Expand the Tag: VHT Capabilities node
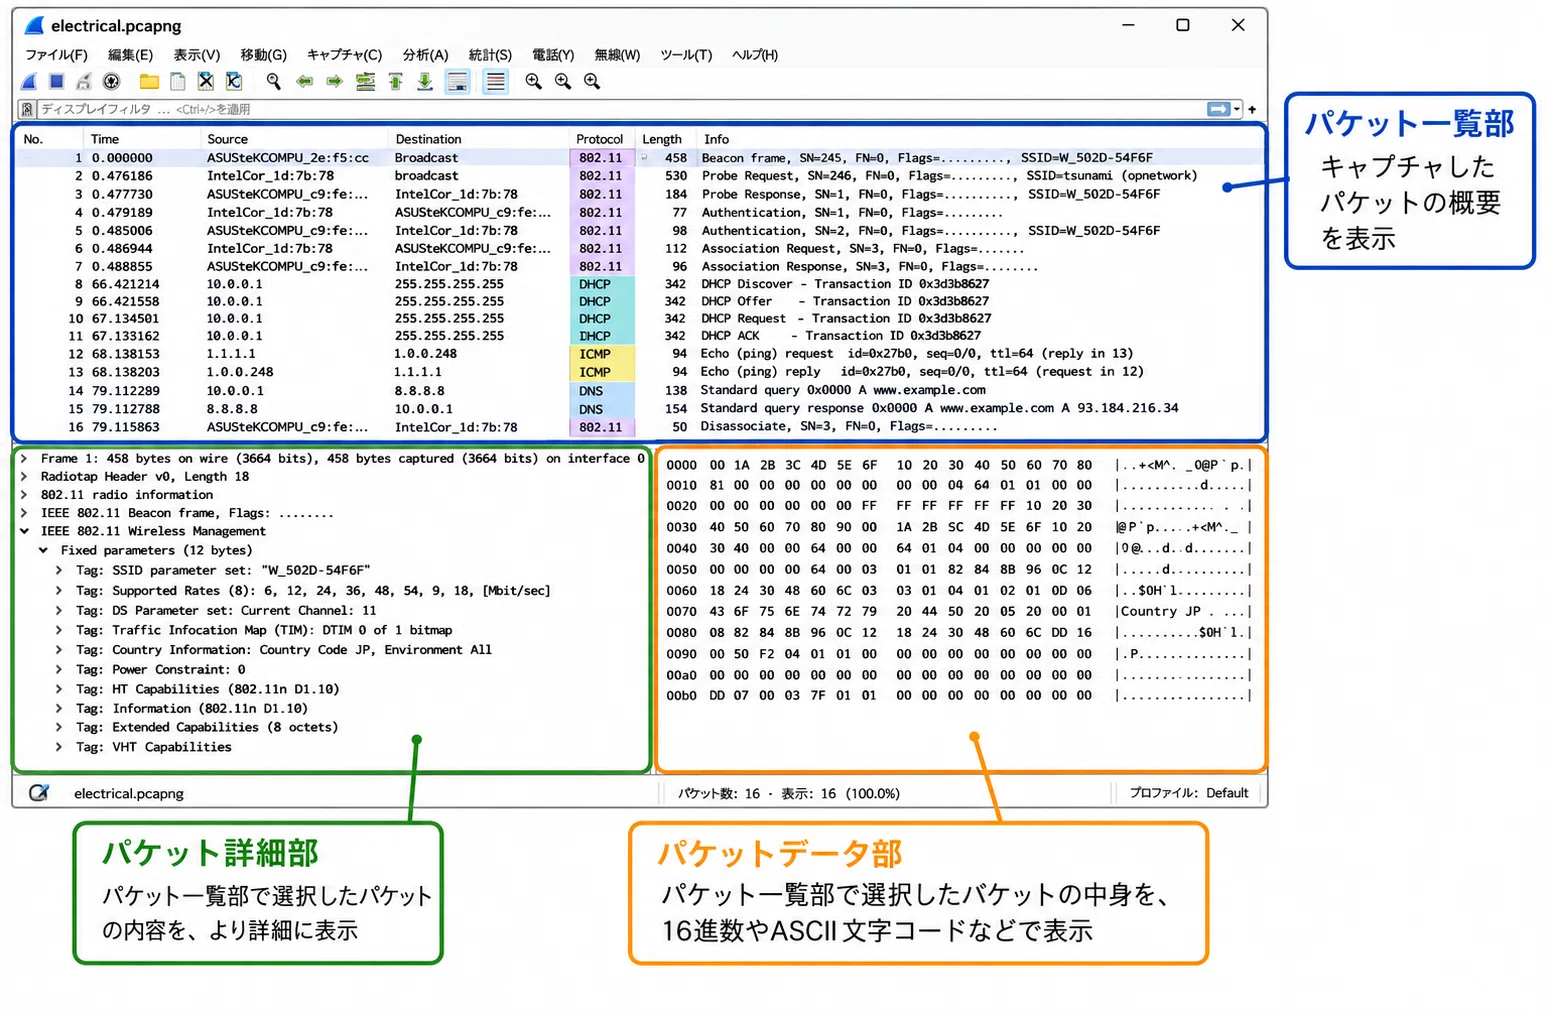The image size is (1548, 1016). pyautogui.click(x=59, y=747)
